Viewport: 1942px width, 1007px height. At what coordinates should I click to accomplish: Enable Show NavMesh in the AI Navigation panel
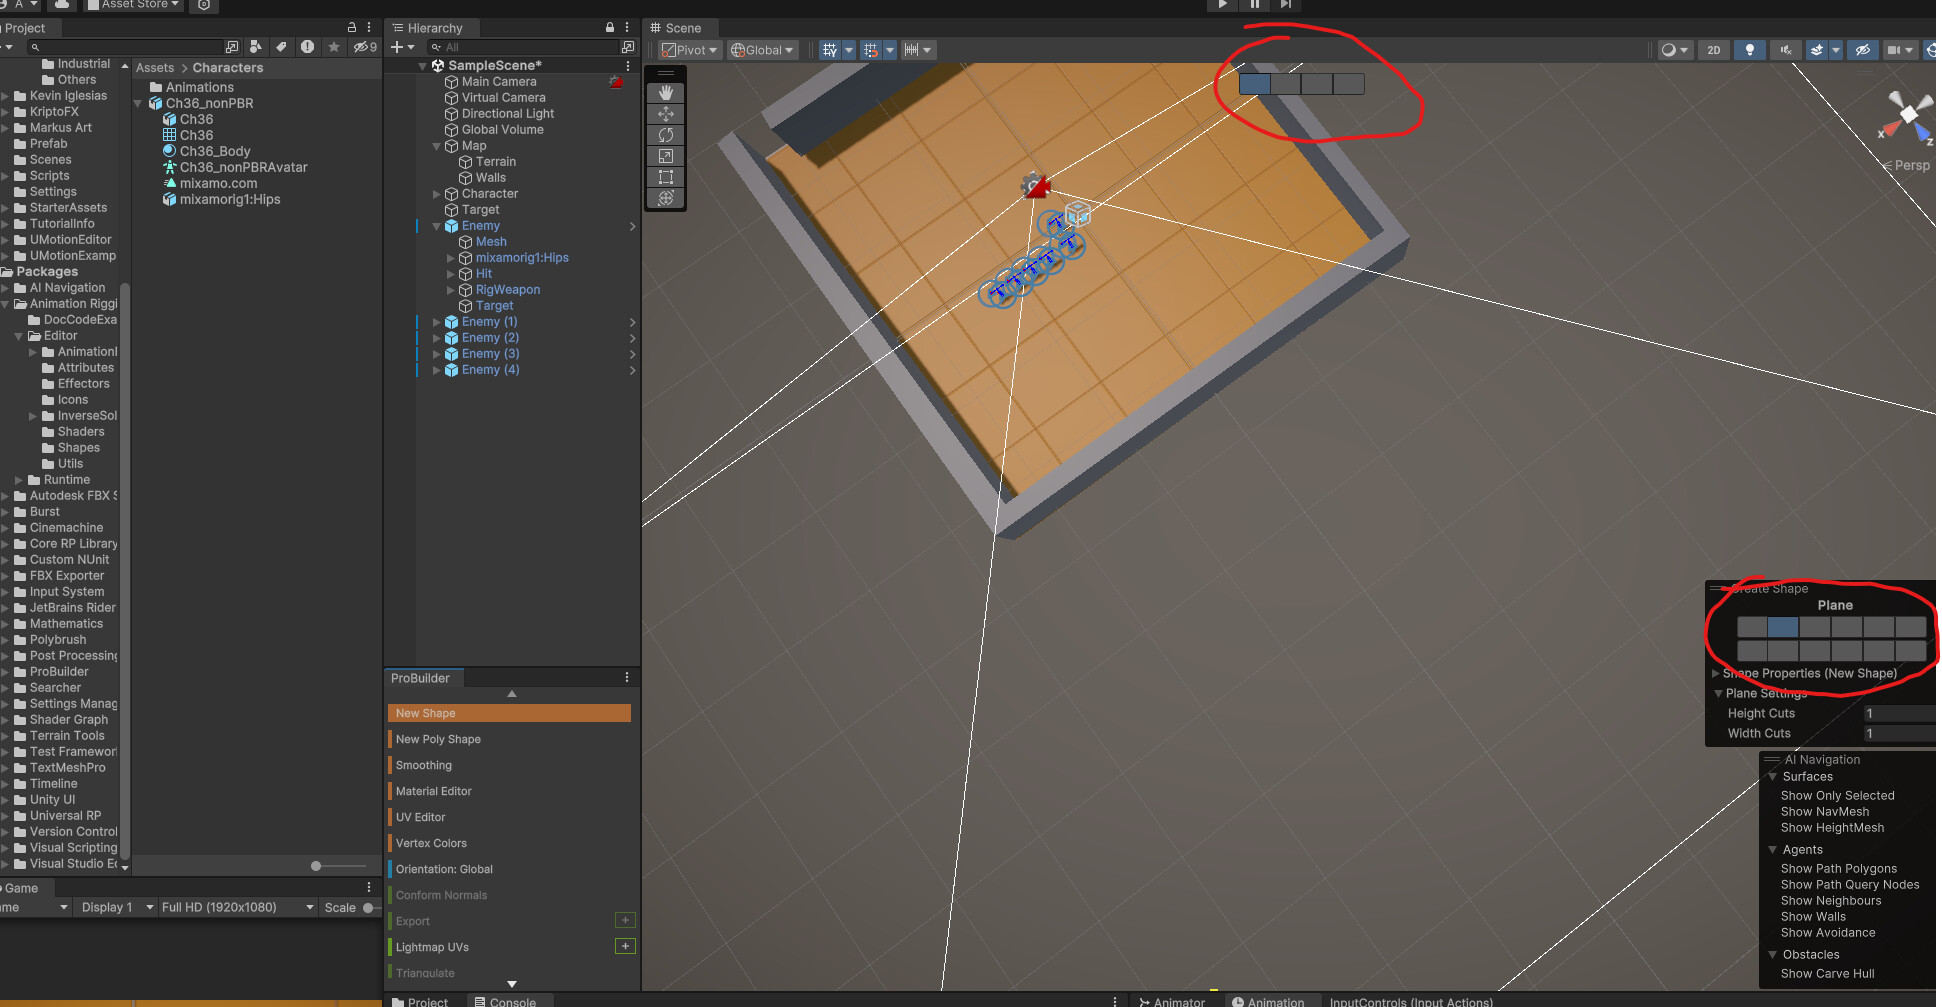coord(1824,811)
